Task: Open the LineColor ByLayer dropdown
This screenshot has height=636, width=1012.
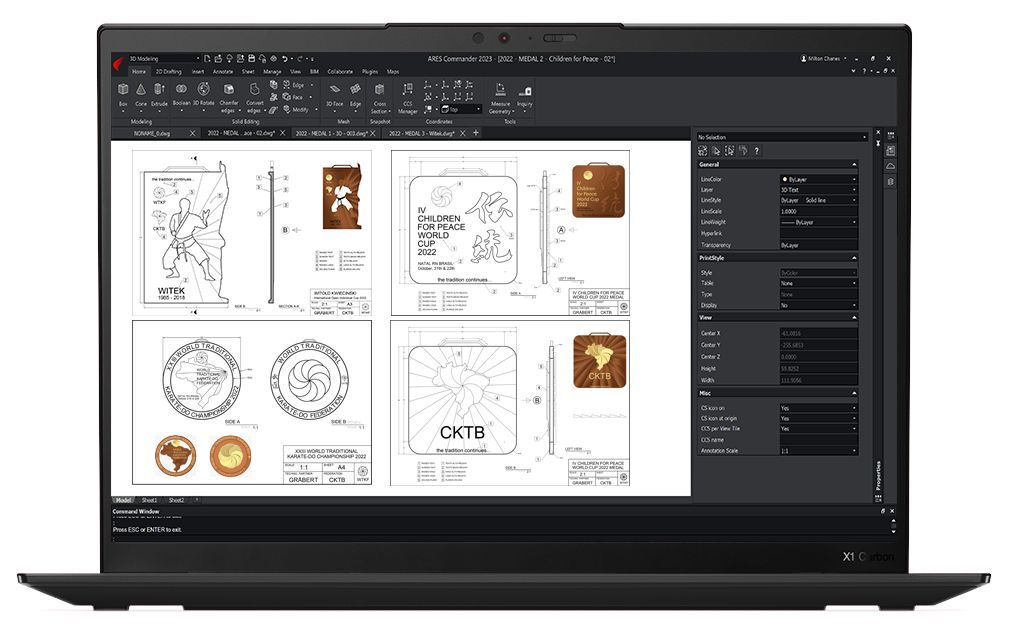Action: click(x=818, y=179)
